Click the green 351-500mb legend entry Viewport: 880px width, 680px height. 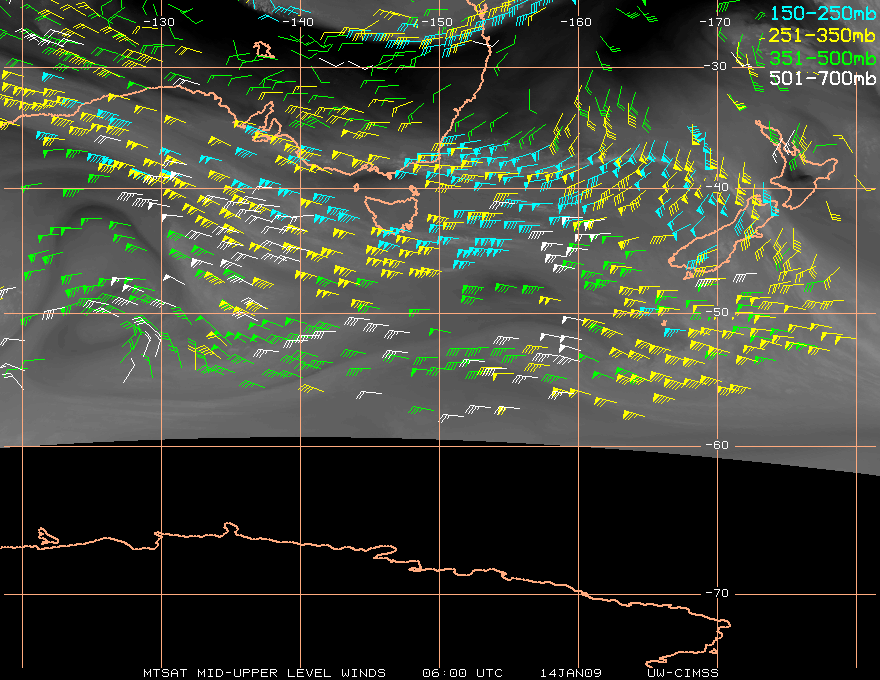(822, 58)
